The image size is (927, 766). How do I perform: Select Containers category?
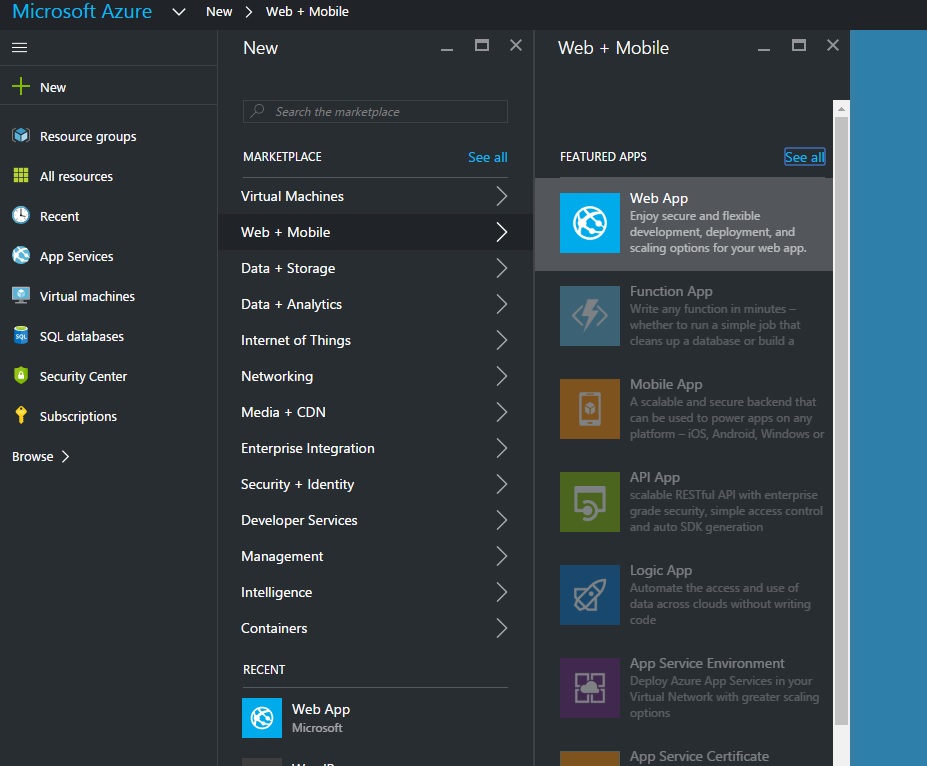[x=375, y=629]
